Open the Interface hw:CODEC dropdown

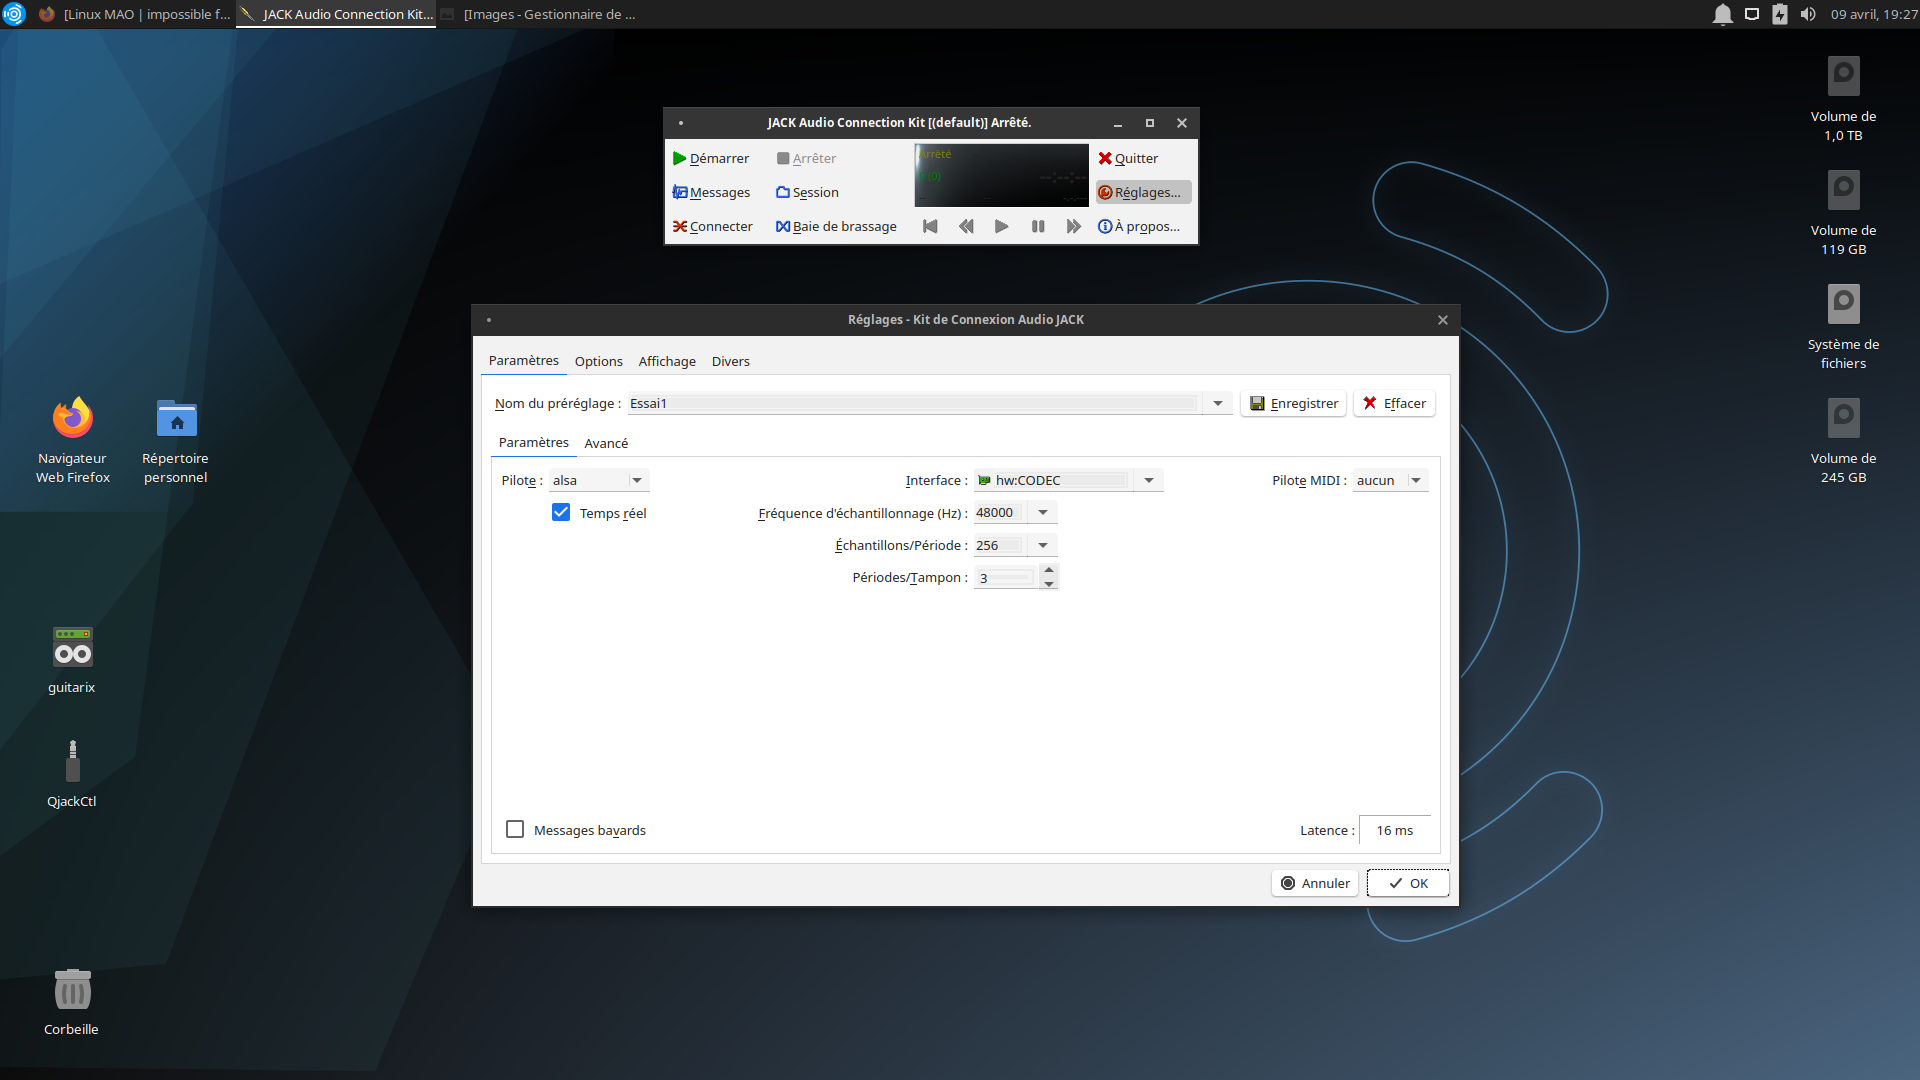1149,481
